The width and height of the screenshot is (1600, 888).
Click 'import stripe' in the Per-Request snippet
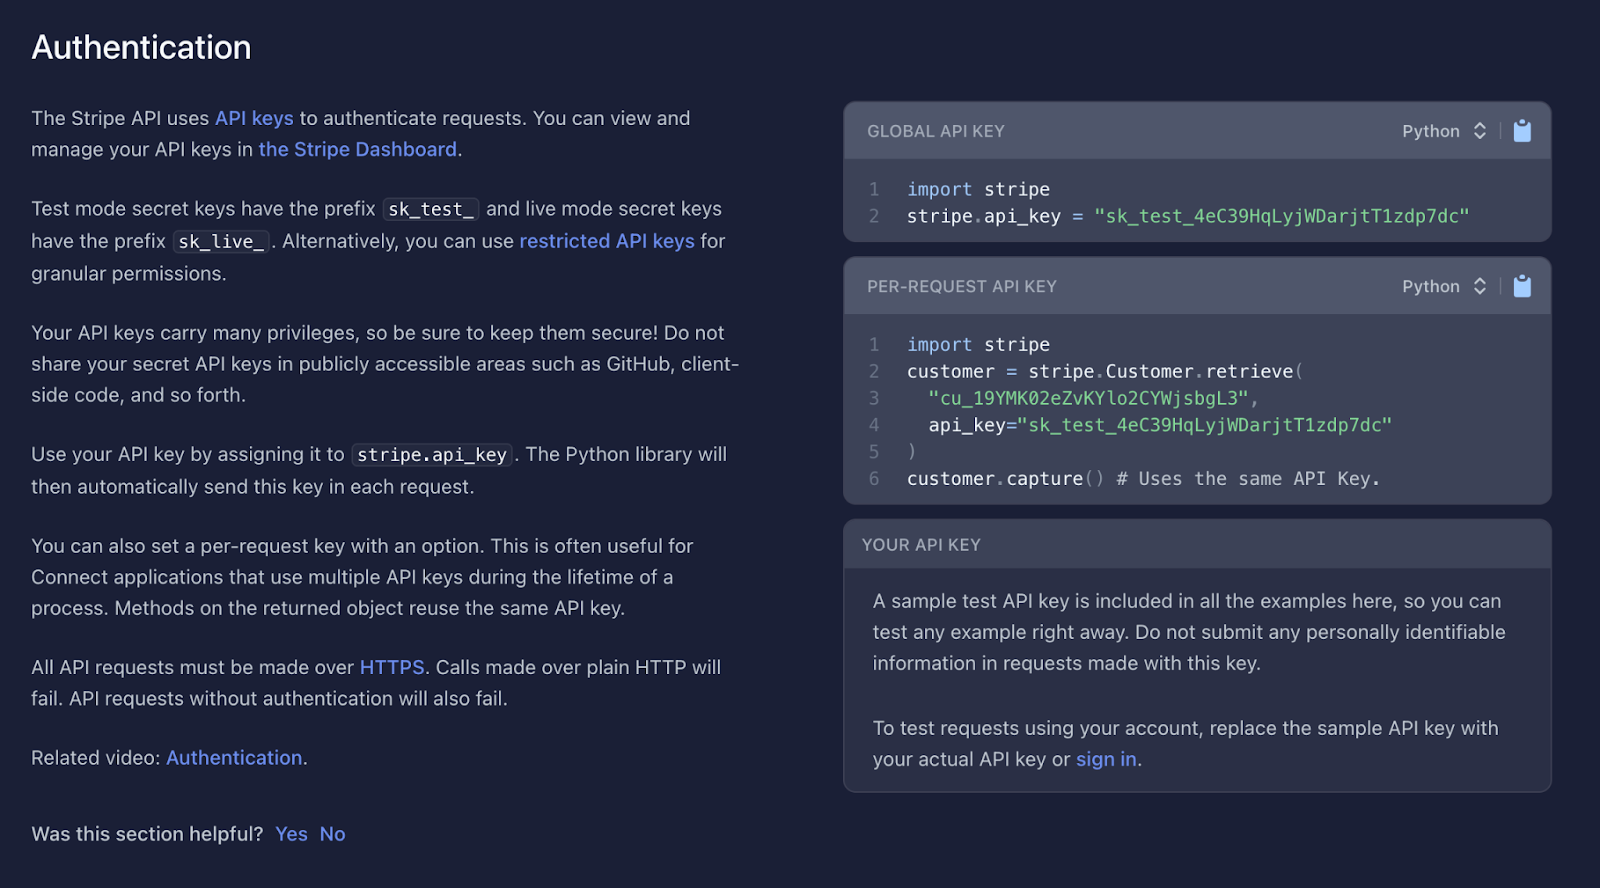pos(978,344)
